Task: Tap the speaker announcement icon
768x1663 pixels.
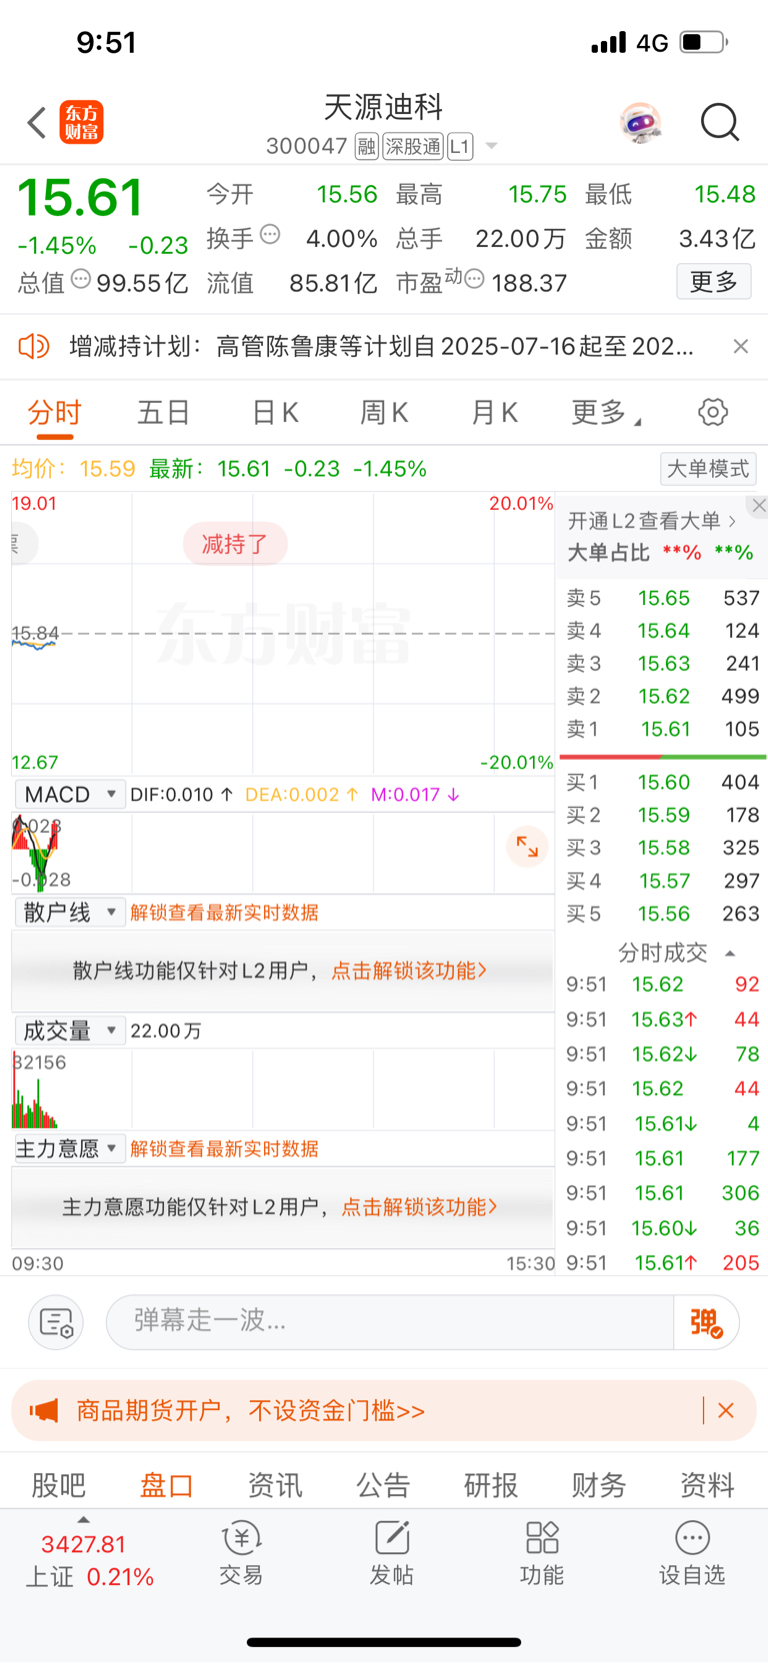Action: 34,346
